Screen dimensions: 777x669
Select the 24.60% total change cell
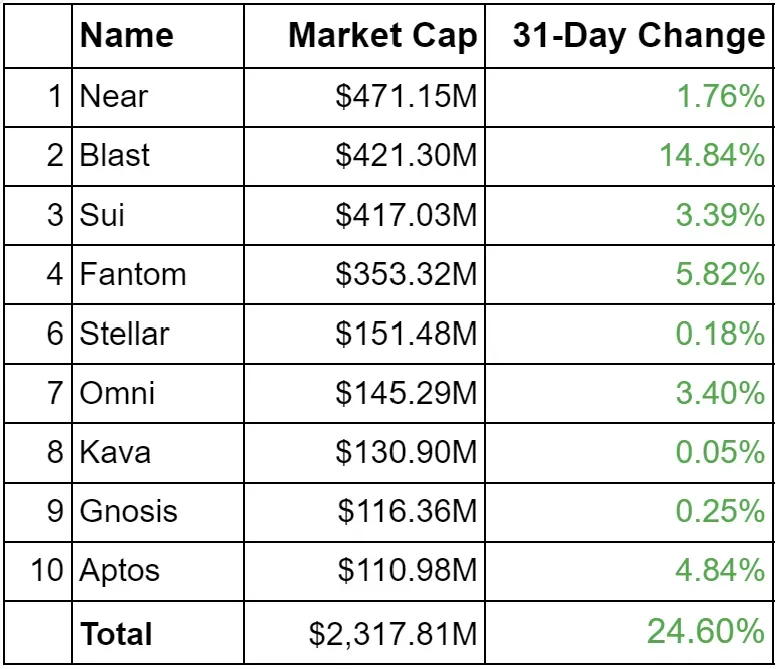[705, 632]
